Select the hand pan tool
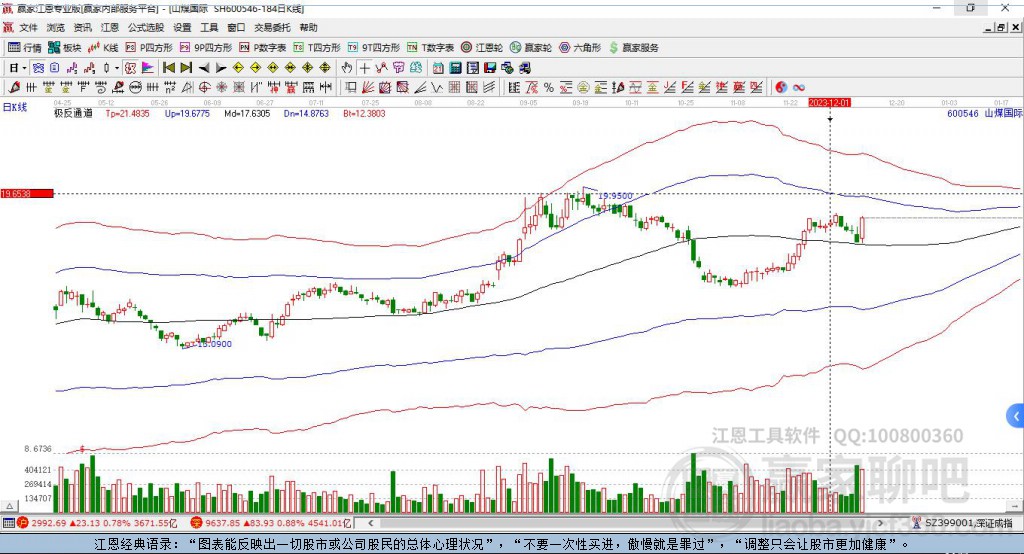This screenshot has height=554, width=1024. 347,68
